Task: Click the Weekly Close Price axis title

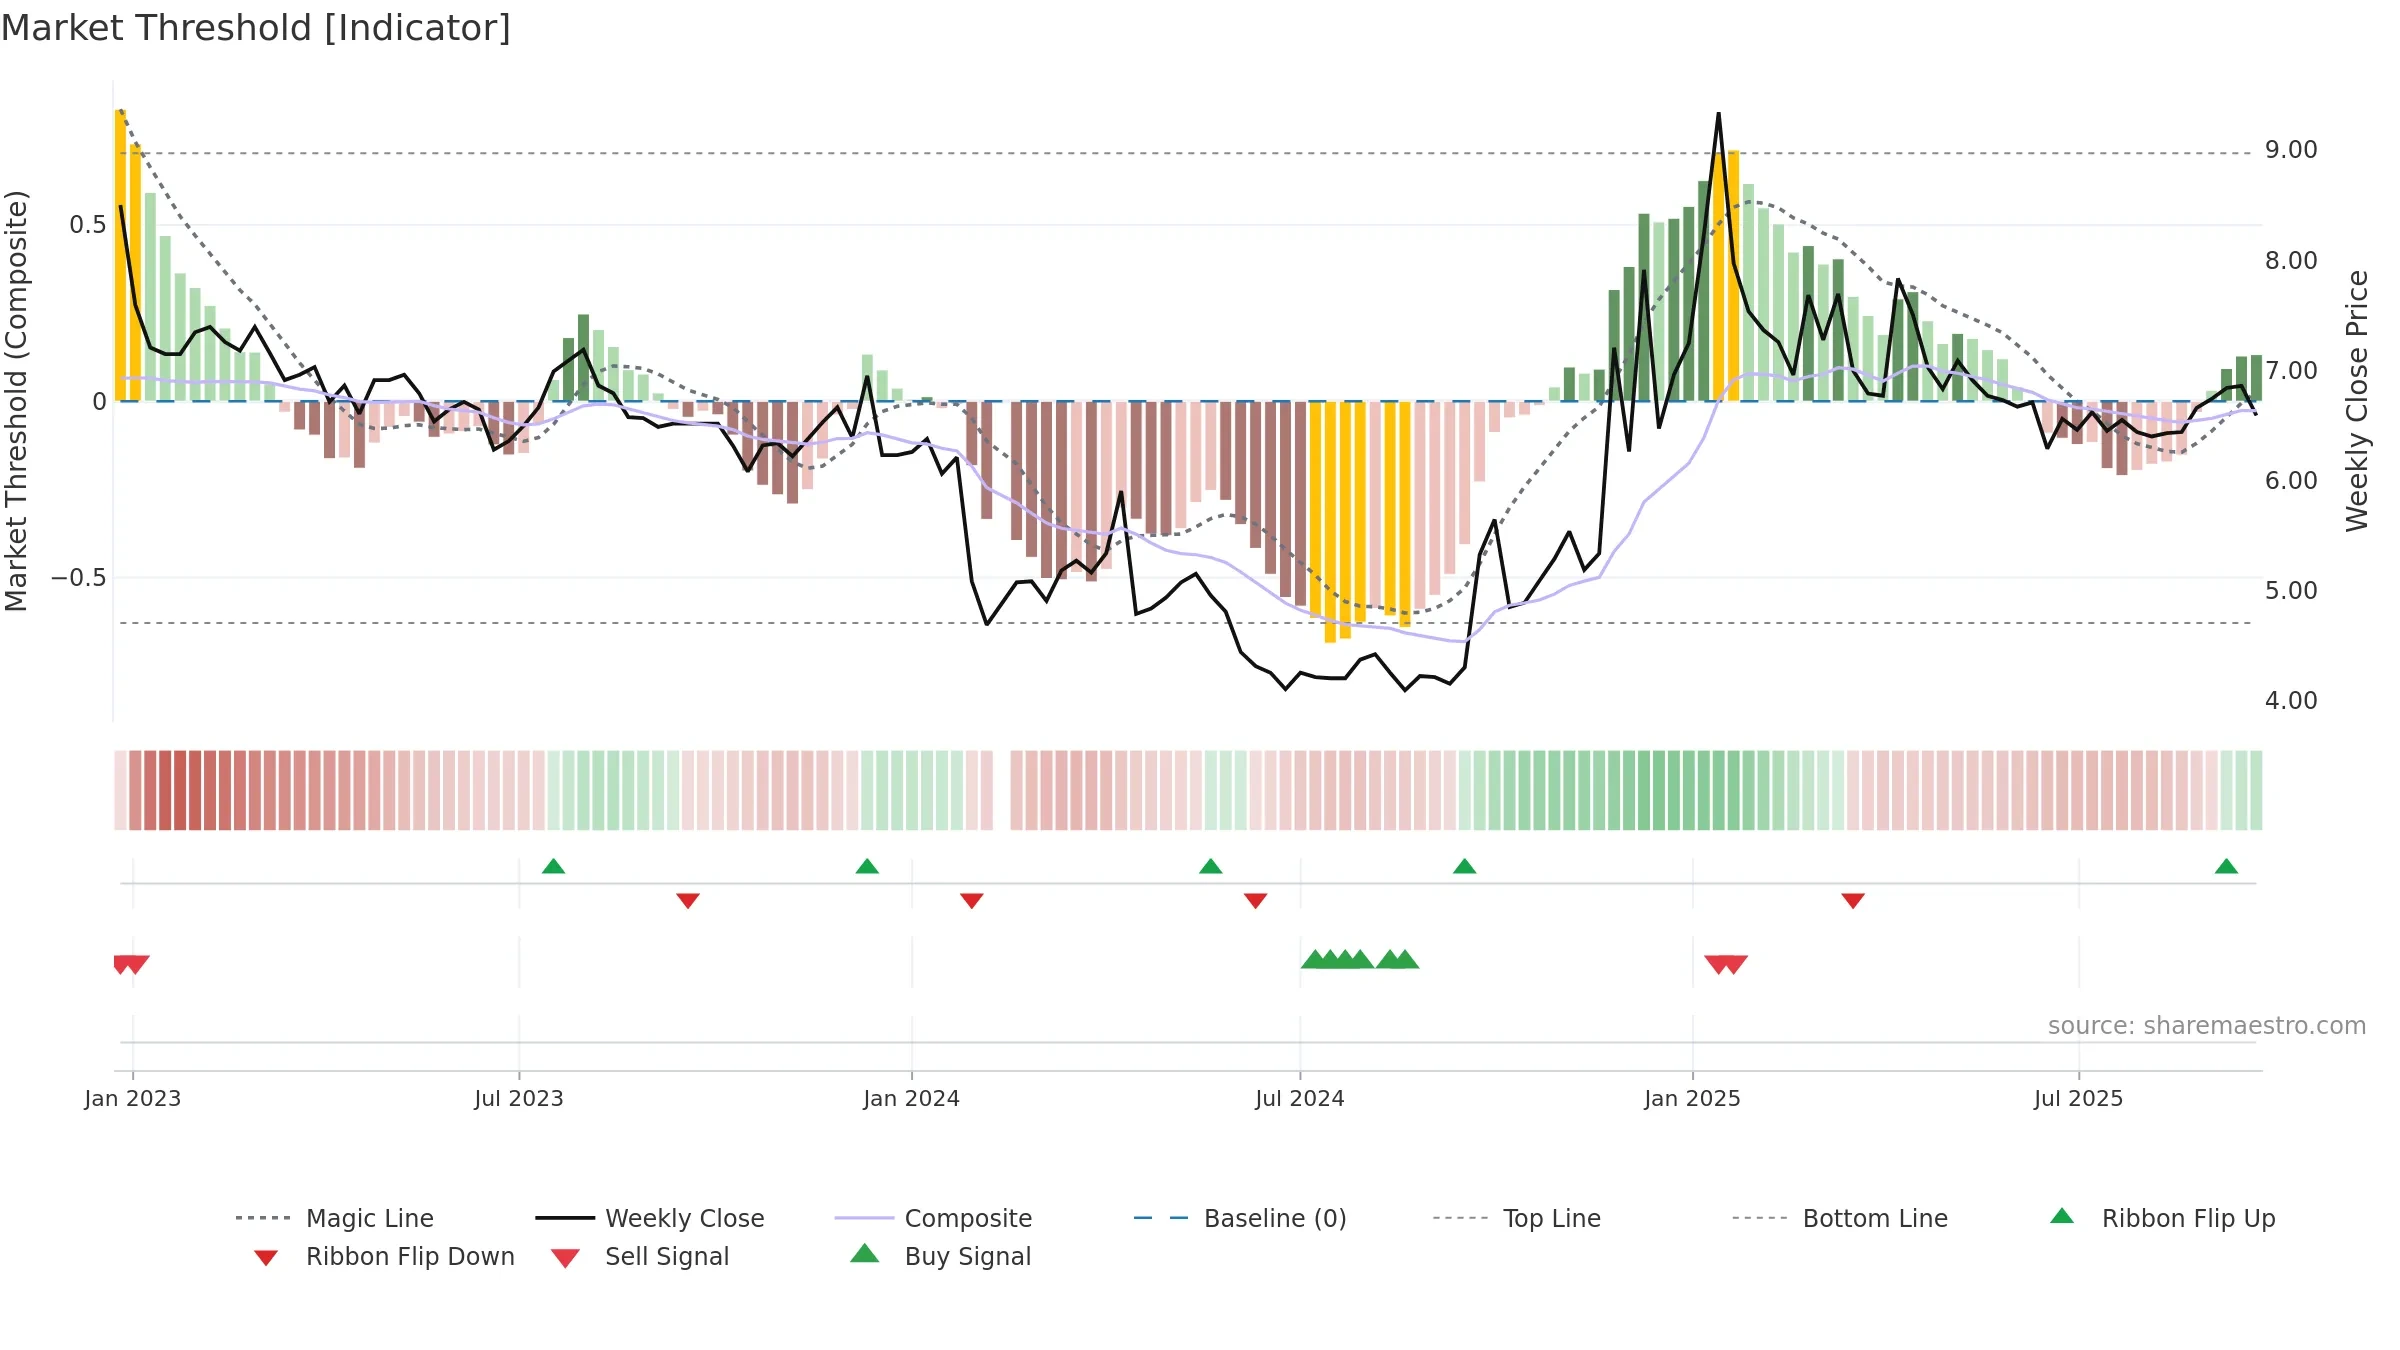Action: pyautogui.click(x=2358, y=400)
